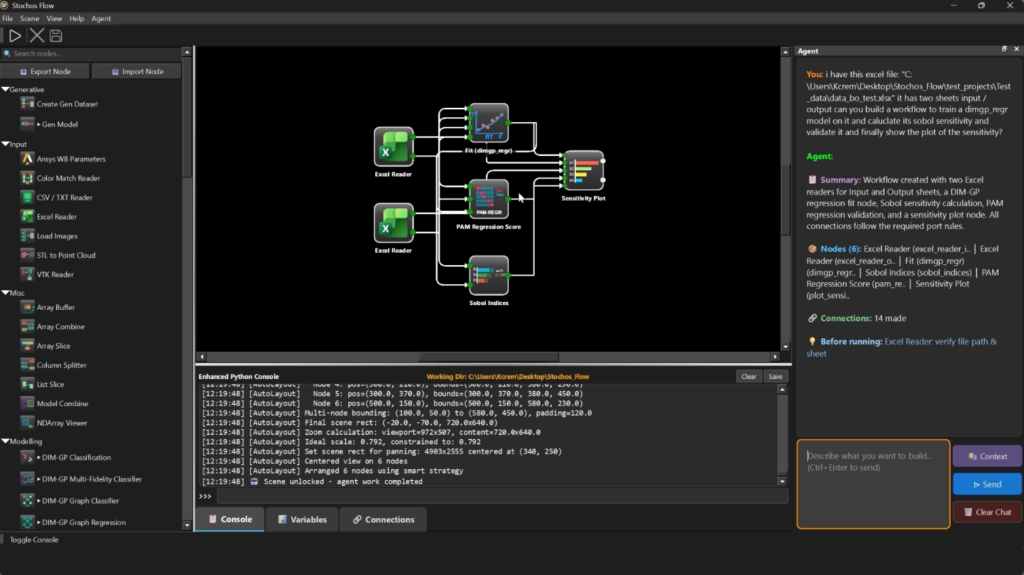Open the Scene menu
This screenshot has width=1024, height=575.
click(30, 19)
